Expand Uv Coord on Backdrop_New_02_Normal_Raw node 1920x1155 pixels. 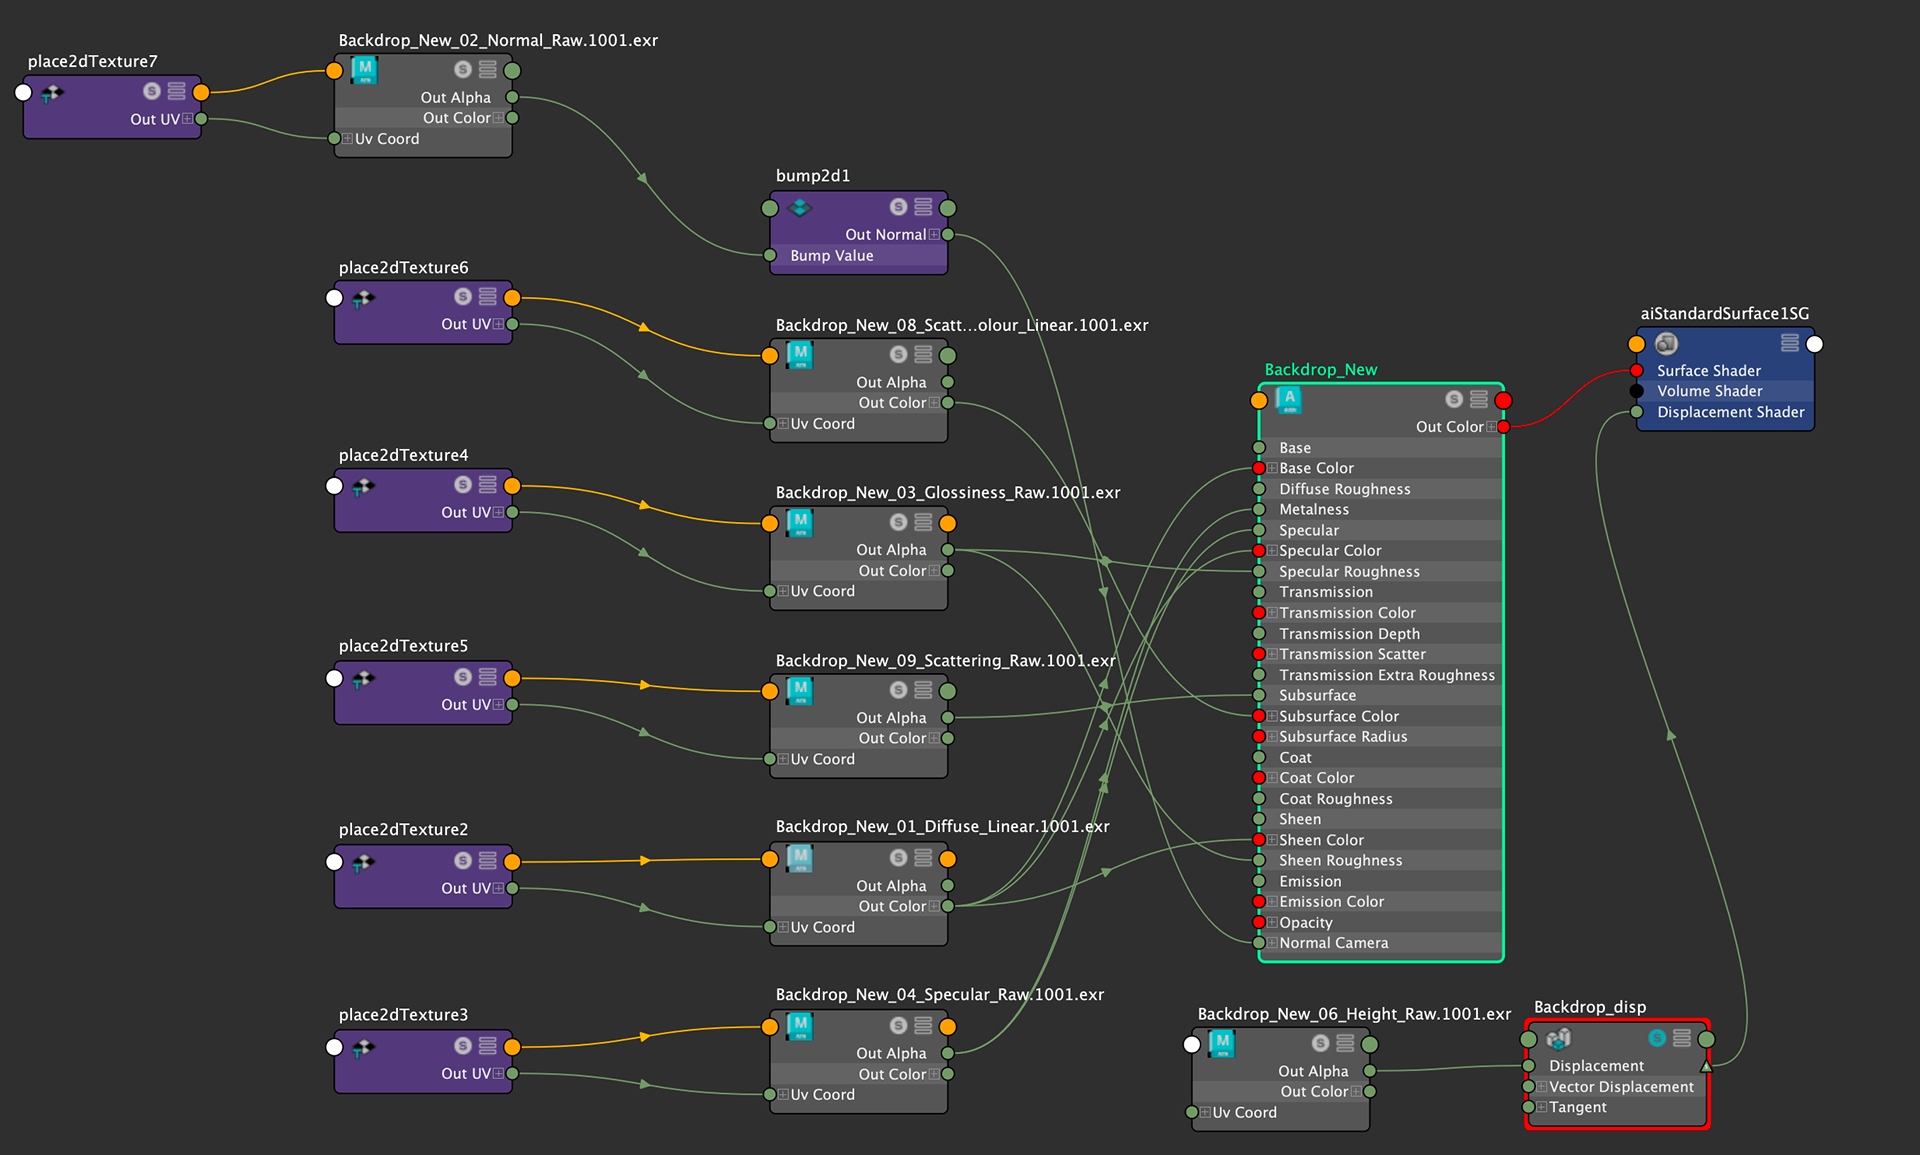click(347, 139)
